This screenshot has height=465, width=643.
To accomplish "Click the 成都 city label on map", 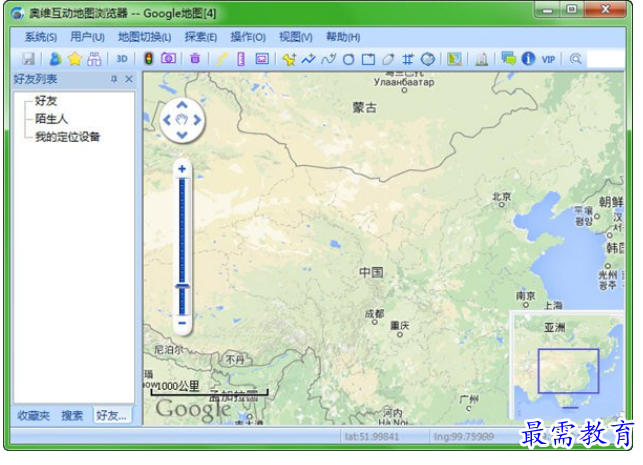I will pyautogui.click(x=375, y=314).
